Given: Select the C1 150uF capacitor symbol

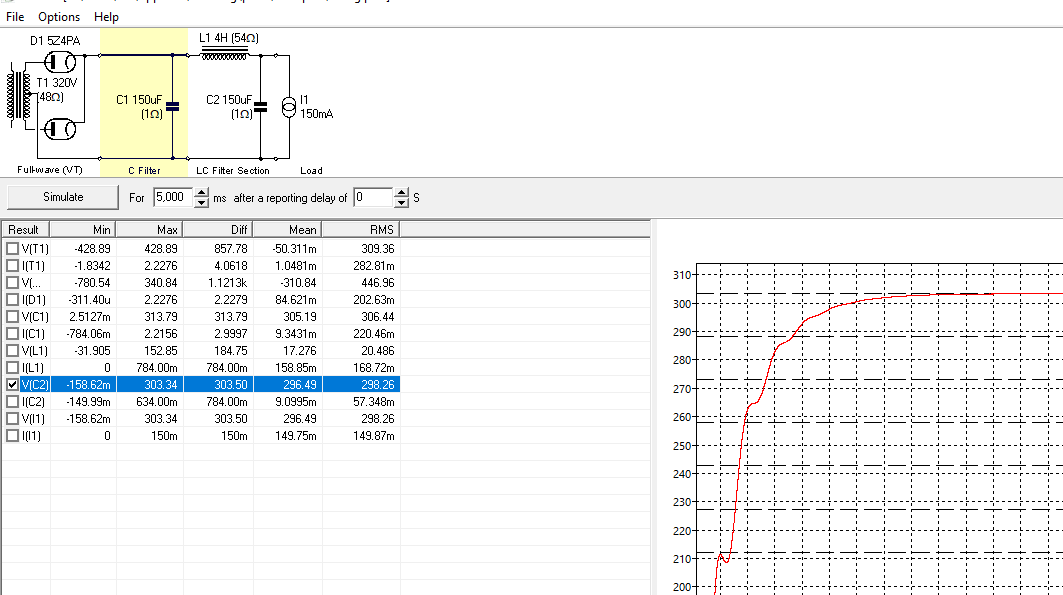Looking at the screenshot, I should tap(173, 107).
